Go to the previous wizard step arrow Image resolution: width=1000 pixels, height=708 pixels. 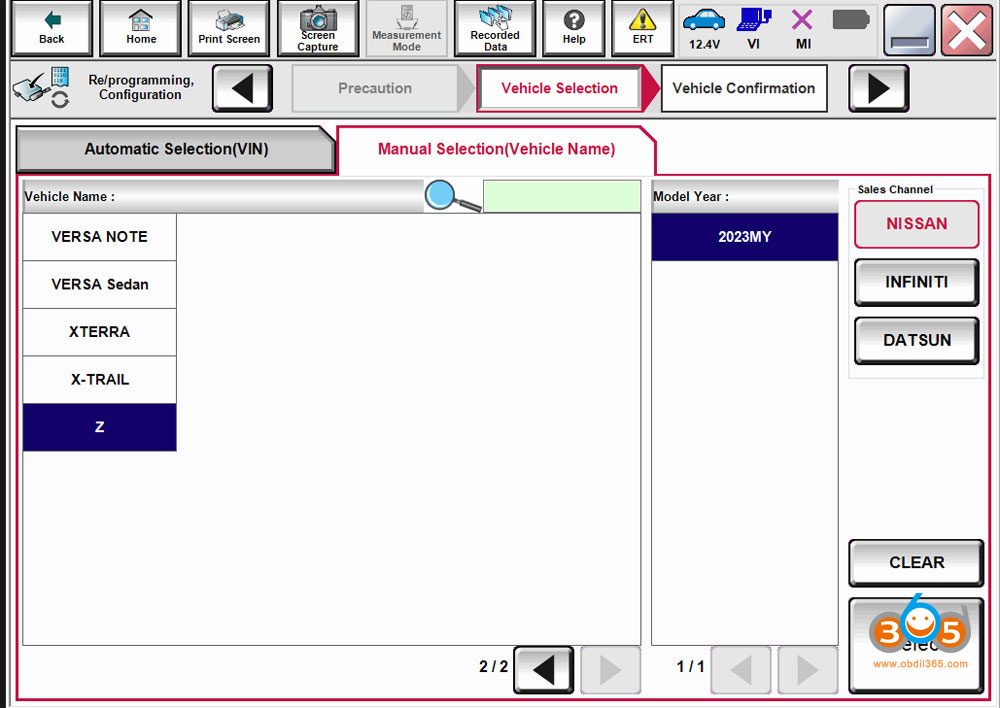242,88
